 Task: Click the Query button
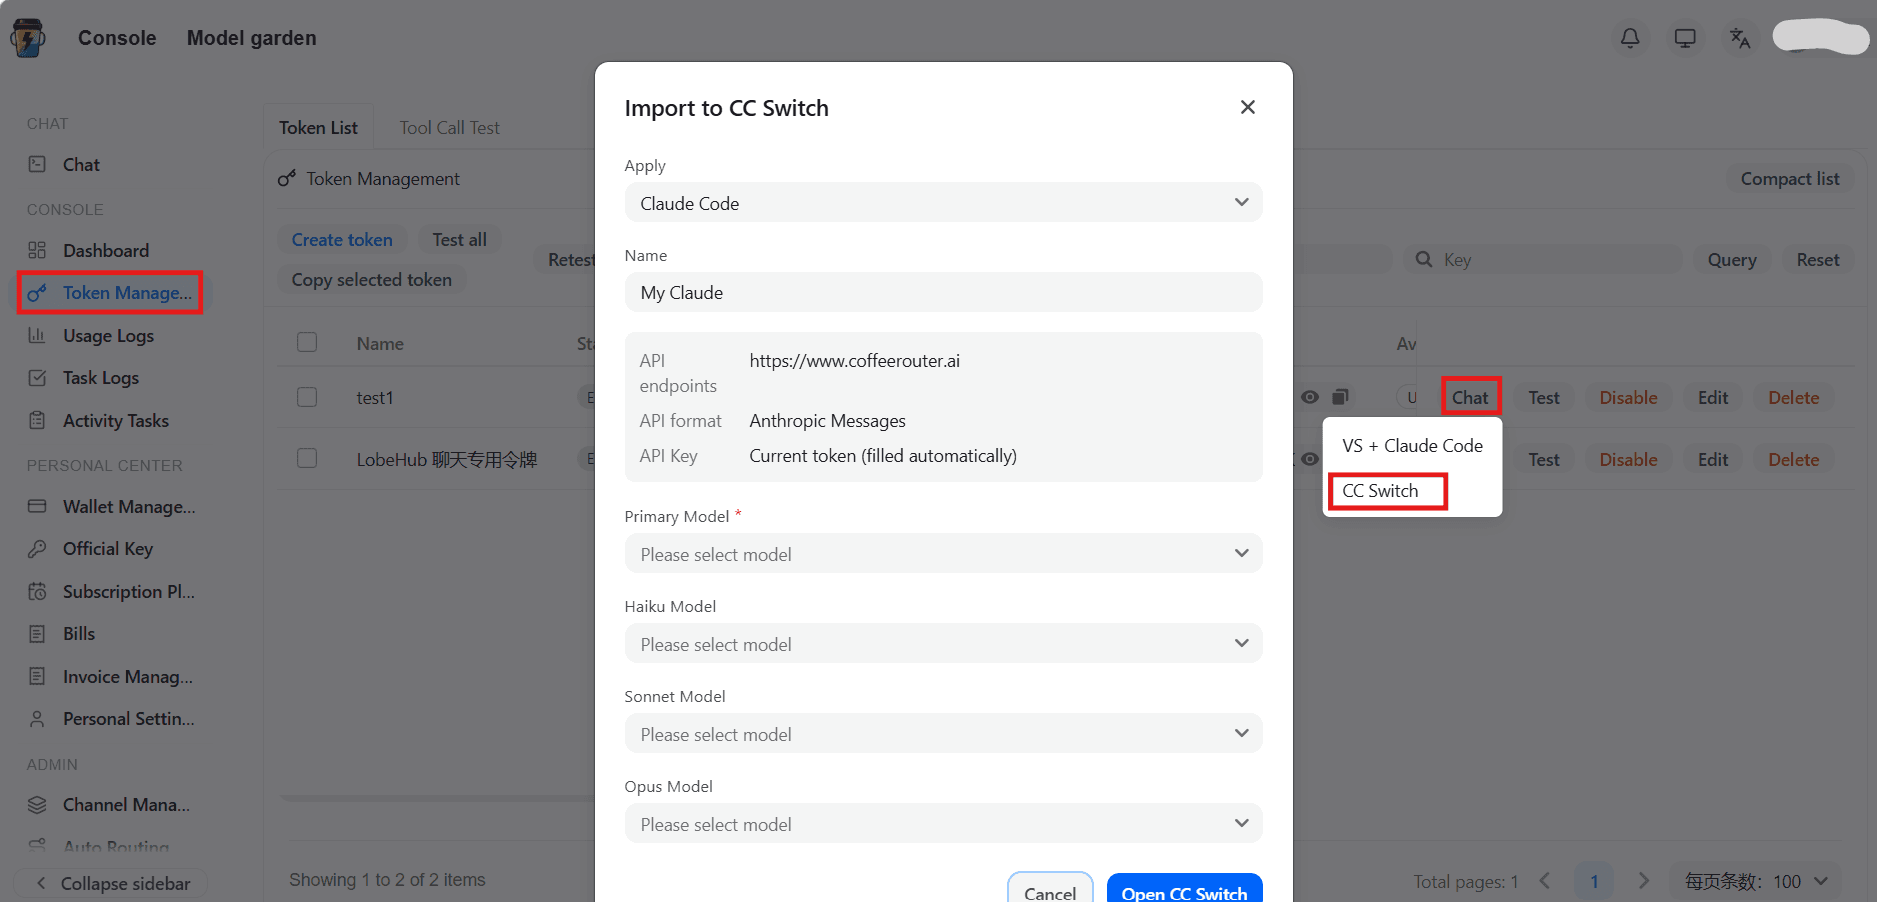click(1731, 260)
